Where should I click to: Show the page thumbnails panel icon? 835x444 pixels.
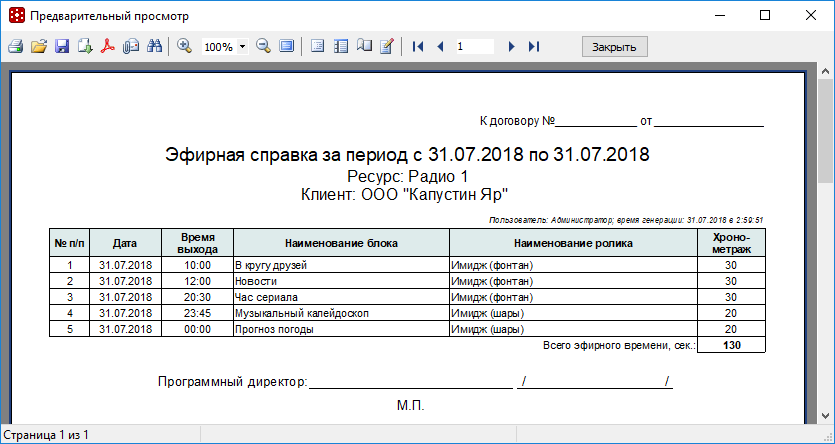pos(341,46)
